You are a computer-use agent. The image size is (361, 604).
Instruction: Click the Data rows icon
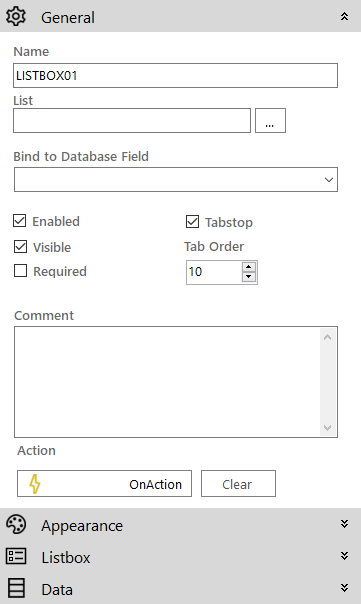coord(16,588)
